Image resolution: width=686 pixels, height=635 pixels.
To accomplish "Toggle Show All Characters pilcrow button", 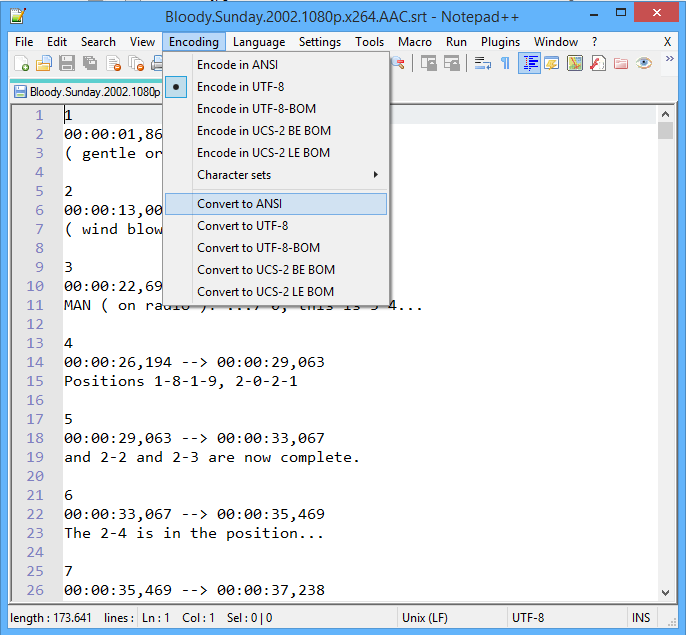I will point(506,63).
